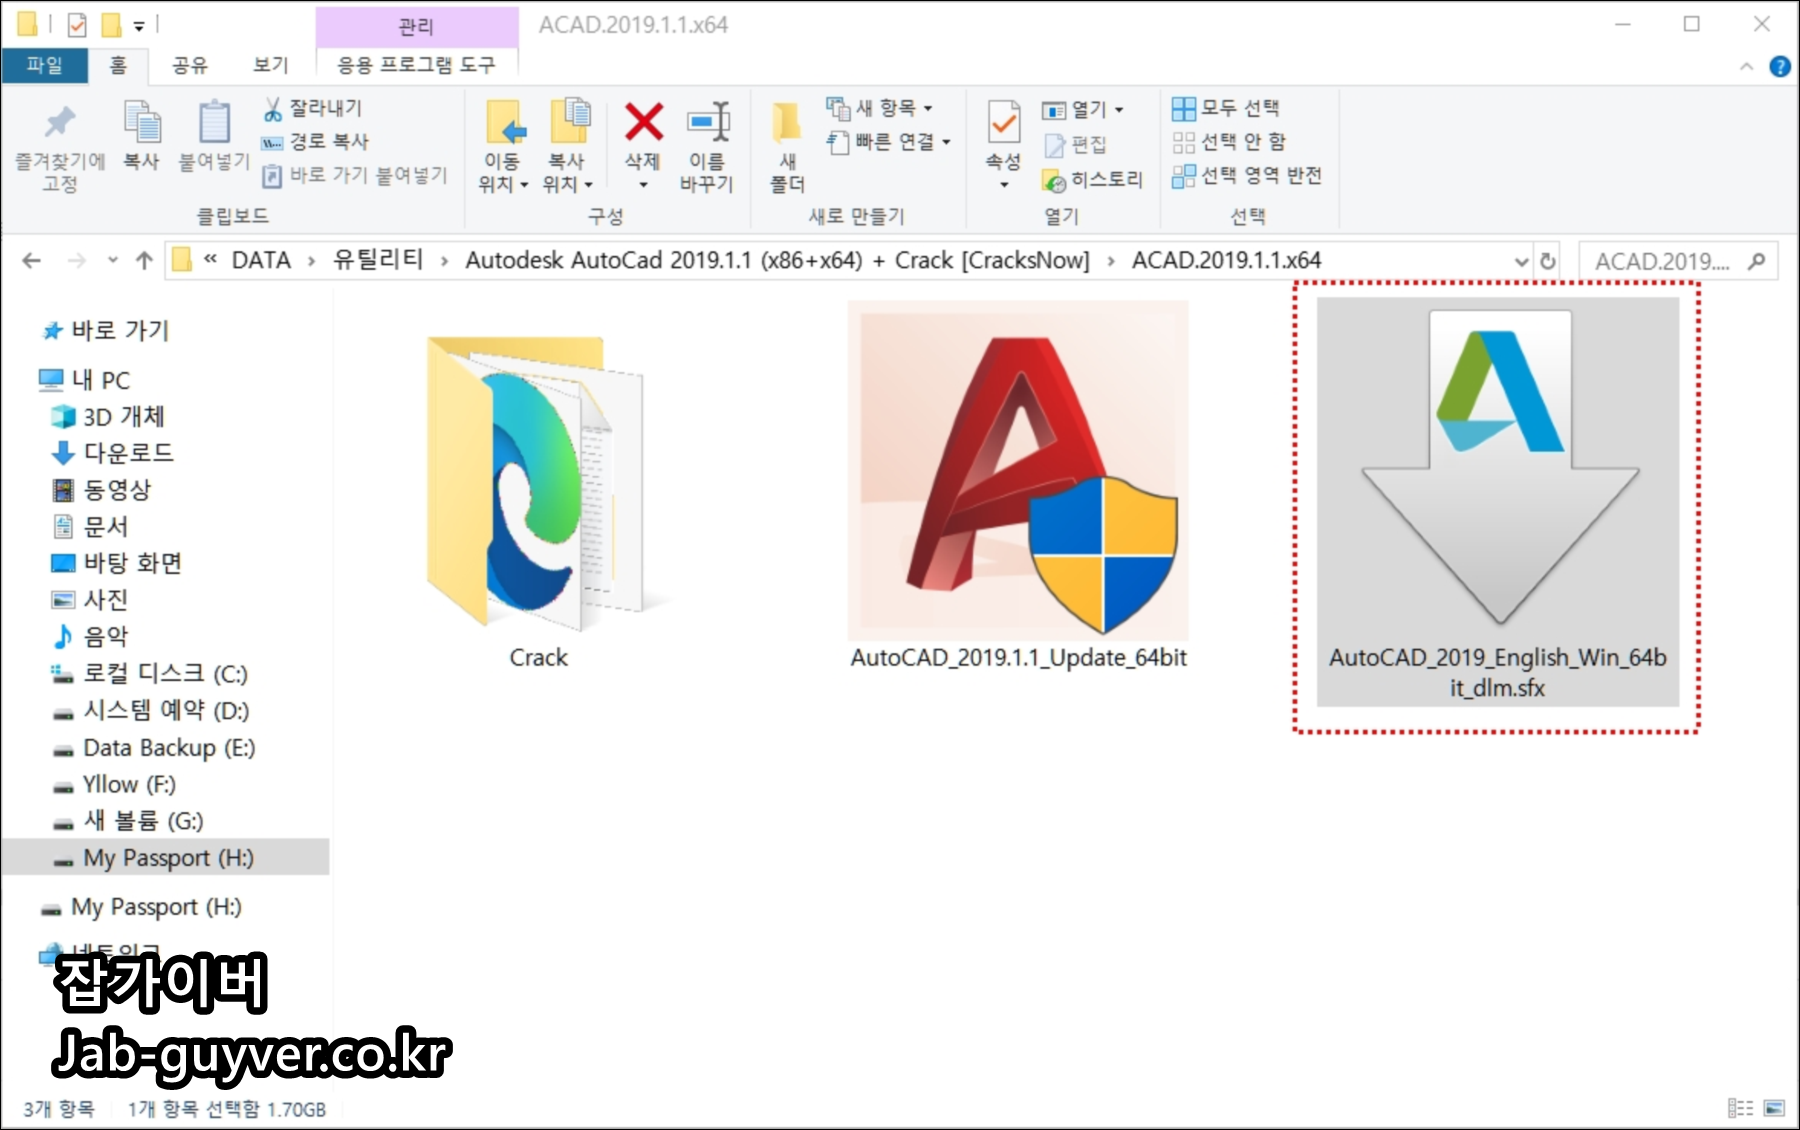Switch to the 보기 (View) tab
Image resolution: width=1800 pixels, height=1130 pixels.
(270, 65)
